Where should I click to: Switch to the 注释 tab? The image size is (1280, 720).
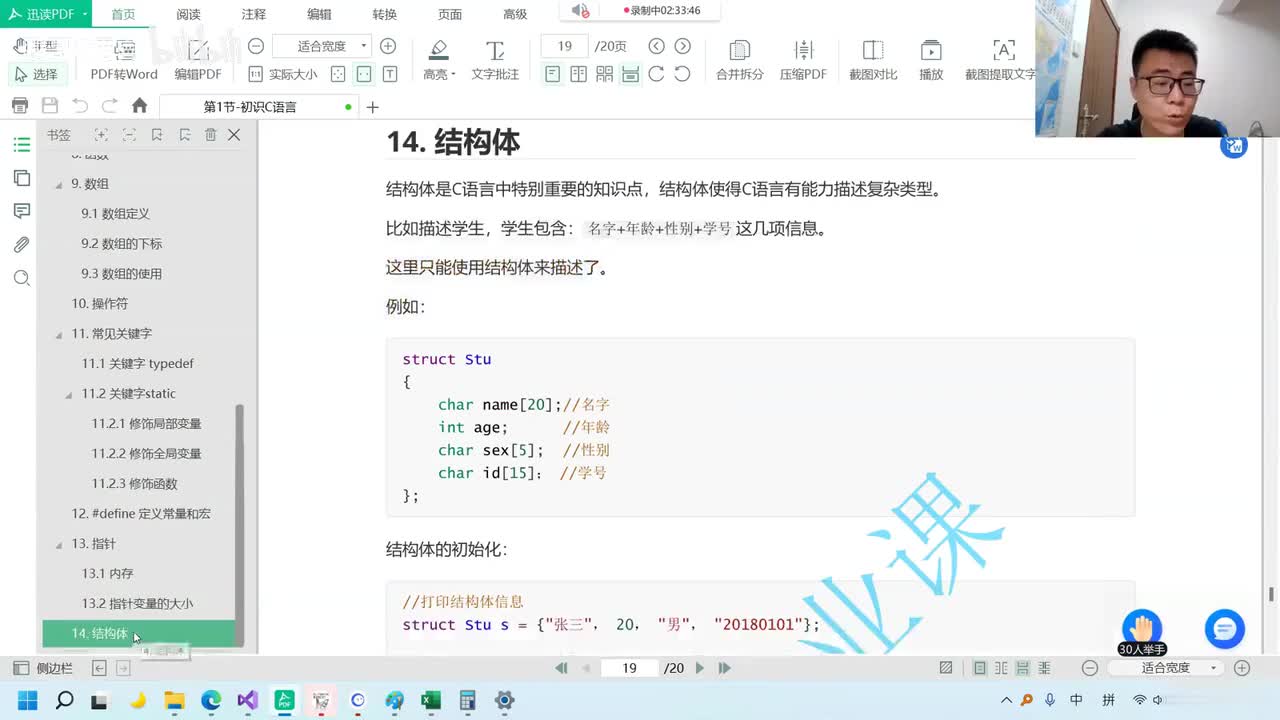[254, 14]
